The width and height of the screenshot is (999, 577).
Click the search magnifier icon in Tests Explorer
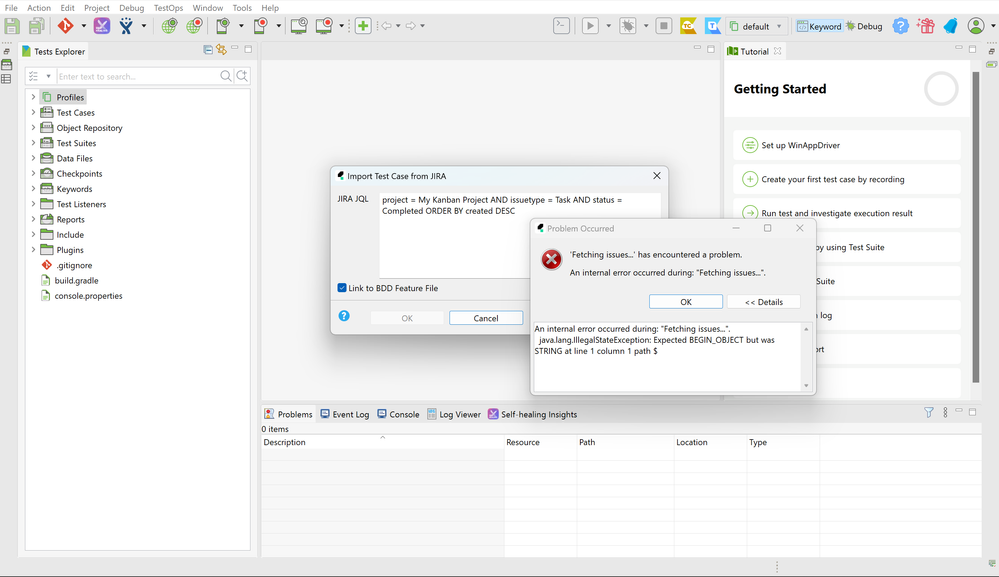pyautogui.click(x=226, y=76)
